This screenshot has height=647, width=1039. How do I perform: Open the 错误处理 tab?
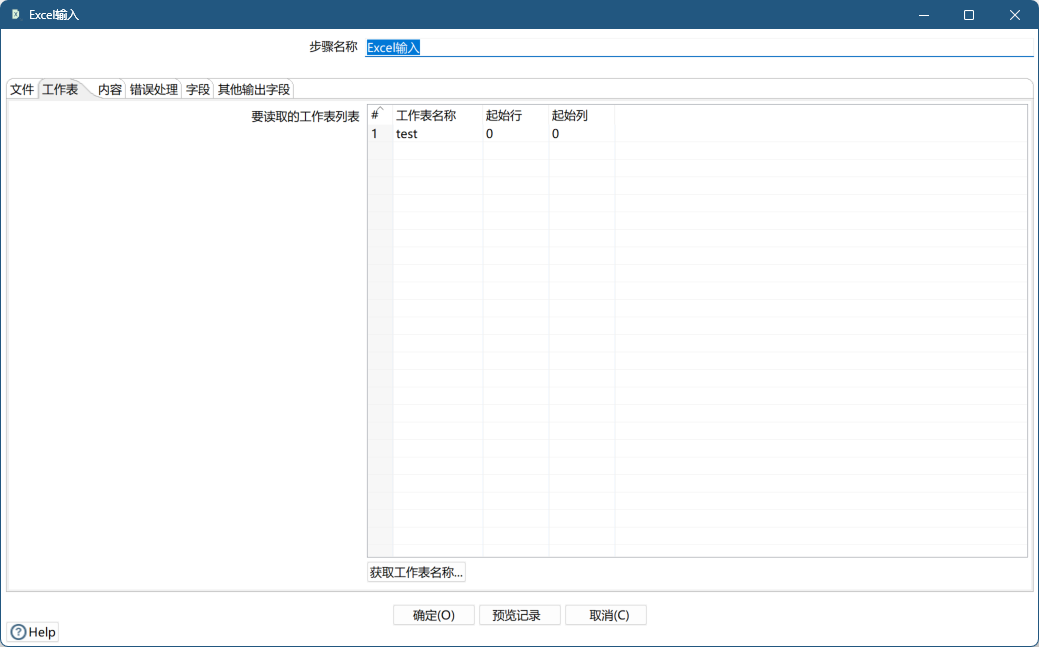(151, 88)
